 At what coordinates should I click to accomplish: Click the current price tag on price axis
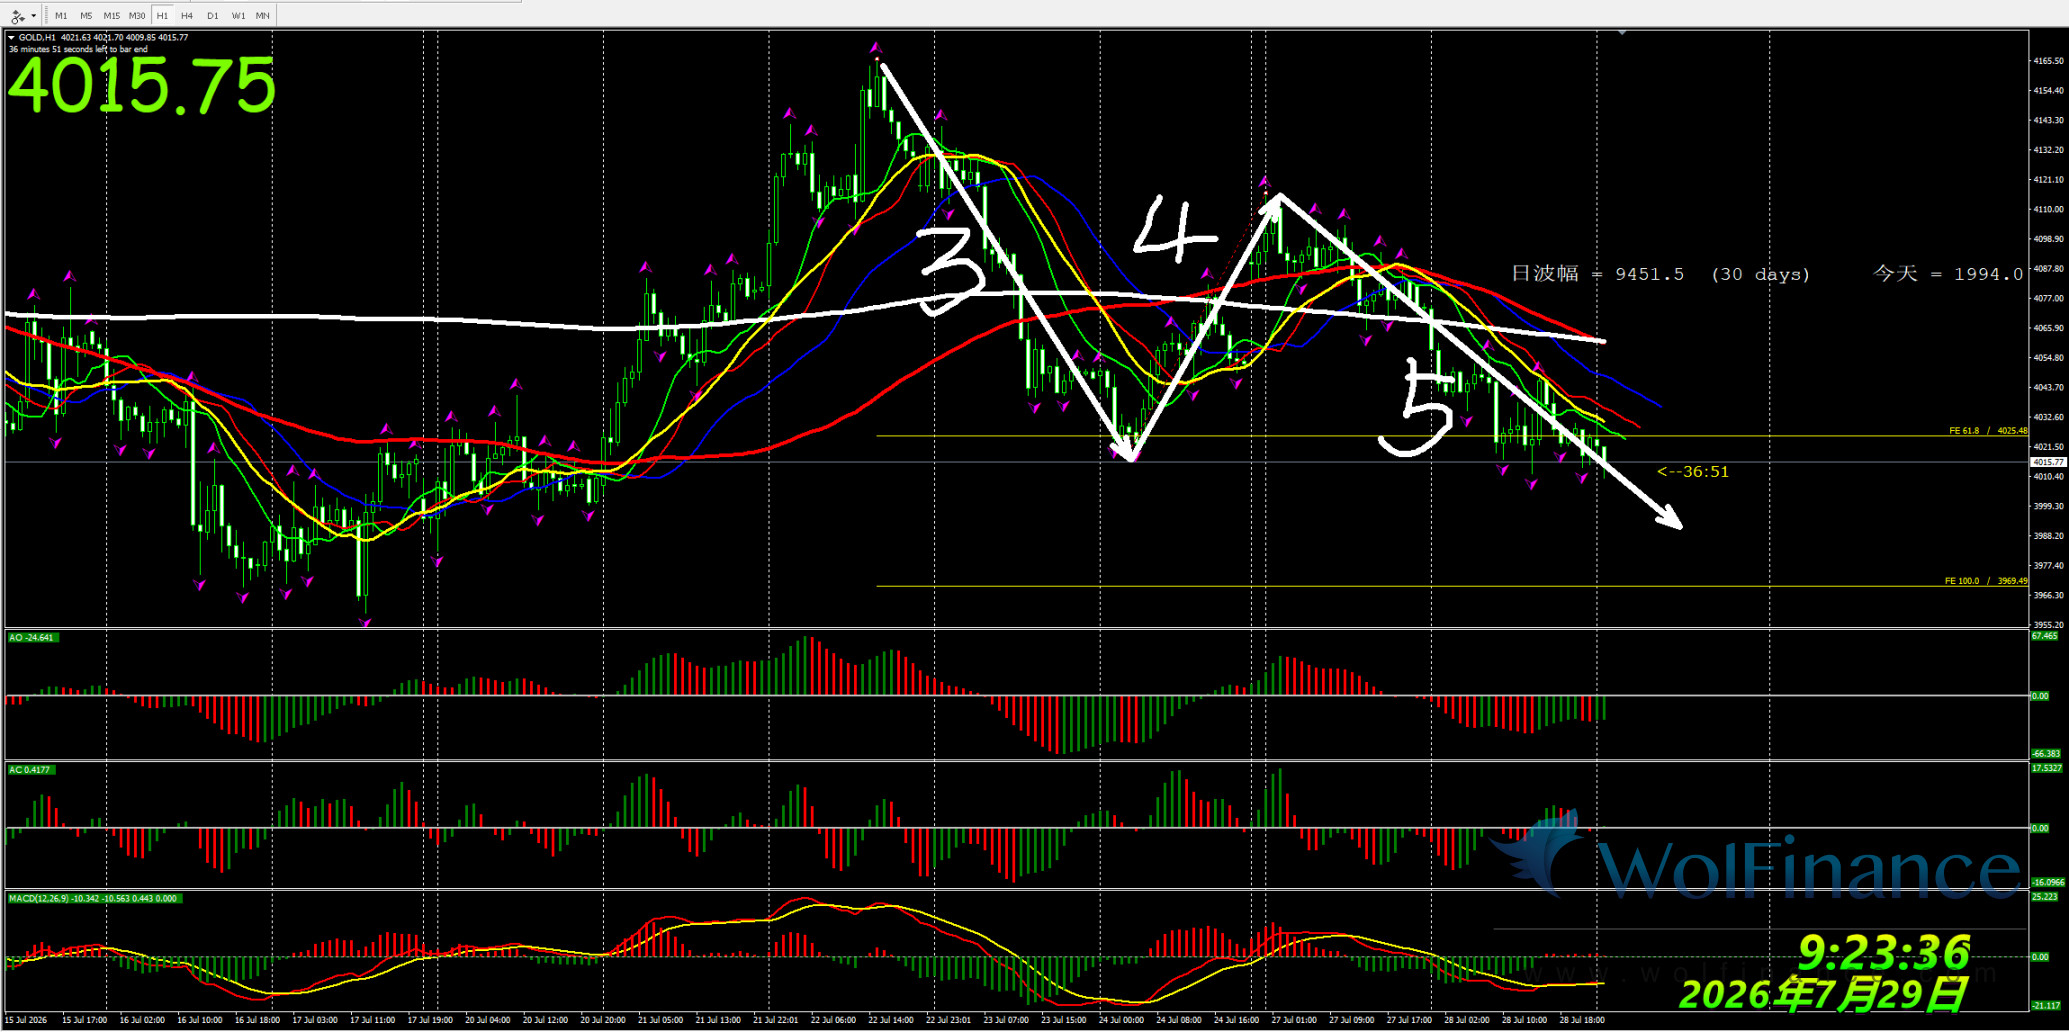click(2048, 462)
